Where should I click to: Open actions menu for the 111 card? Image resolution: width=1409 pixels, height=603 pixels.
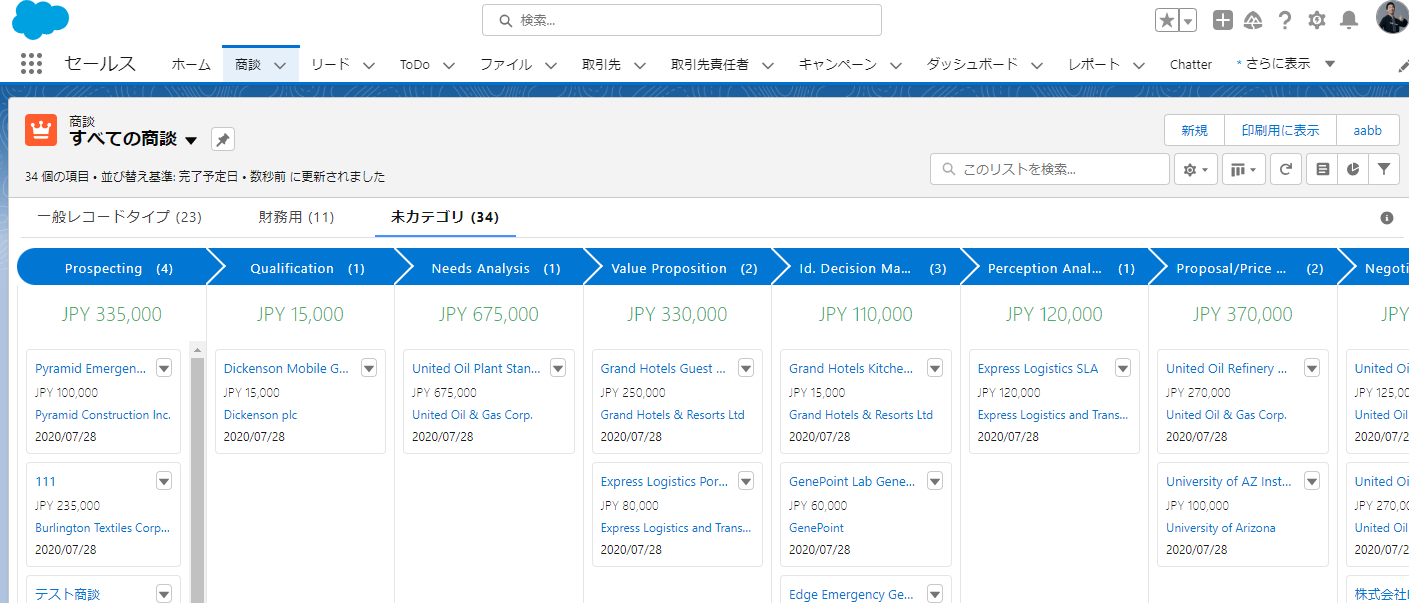click(x=164, y=481)
